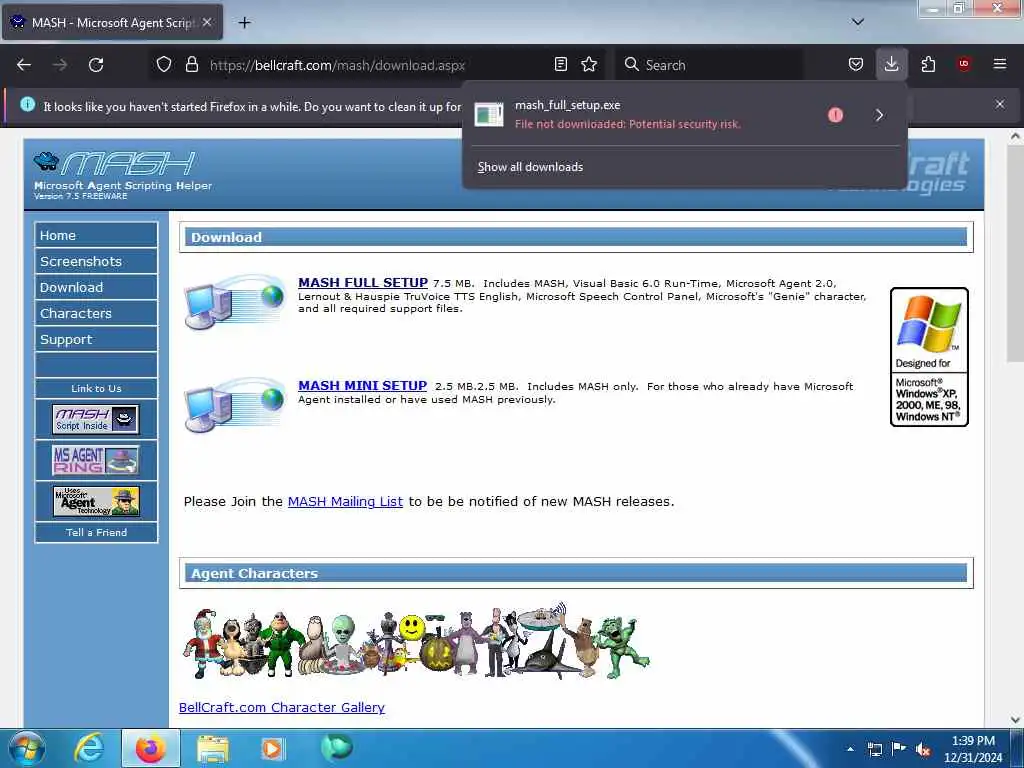Bookmark this page with the star icon

pos(589,64)
